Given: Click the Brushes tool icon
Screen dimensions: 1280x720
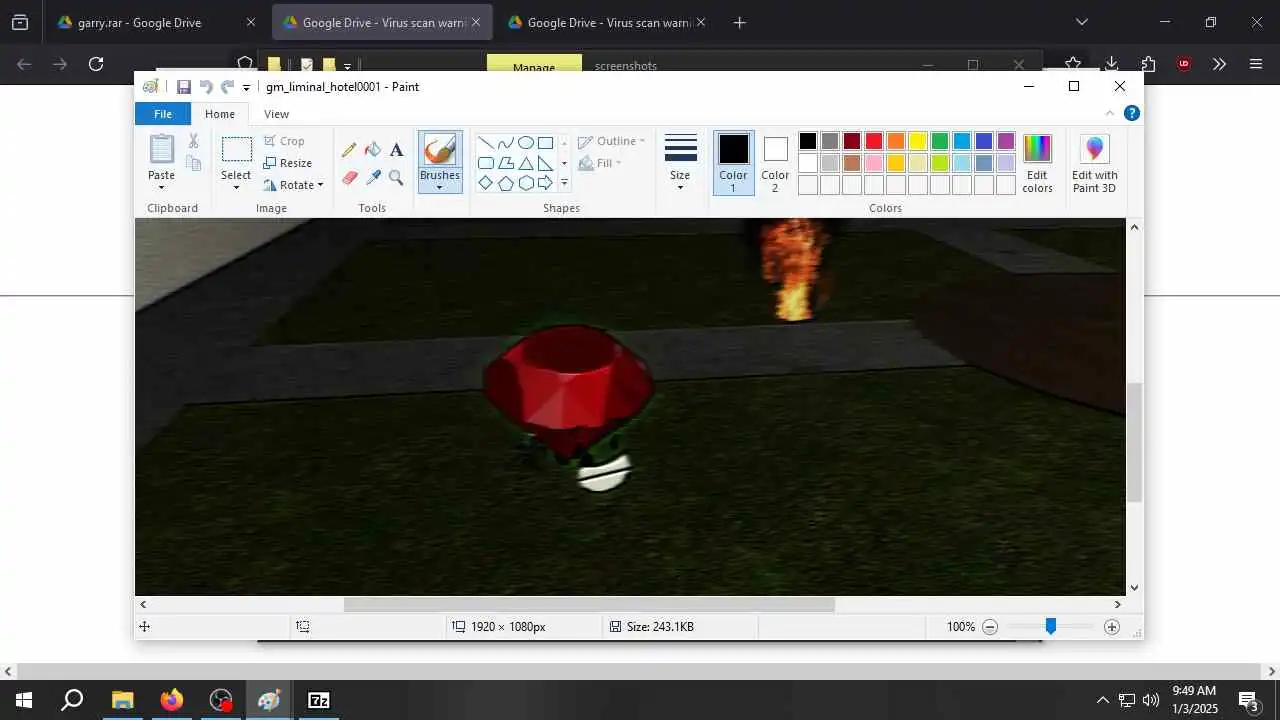Looking at the screenshot, I should pos(440,150).
